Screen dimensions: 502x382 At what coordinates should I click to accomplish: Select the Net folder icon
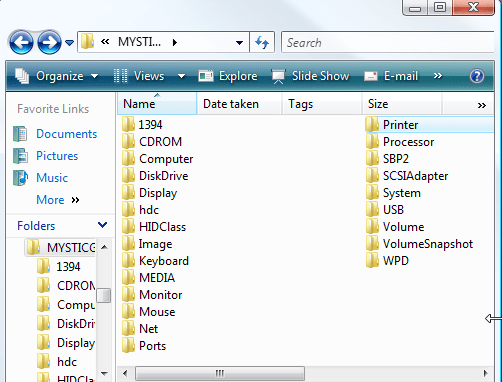coord(128,328)
